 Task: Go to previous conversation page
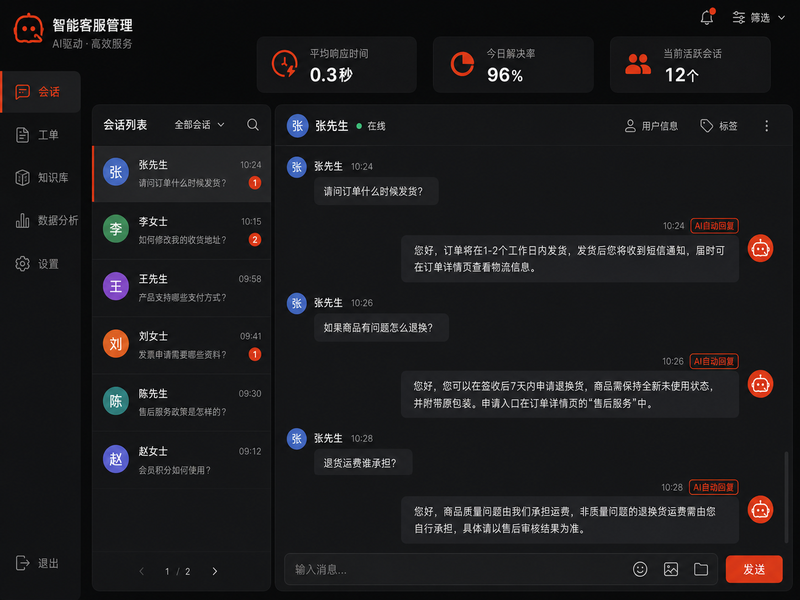tap(142, 571)
